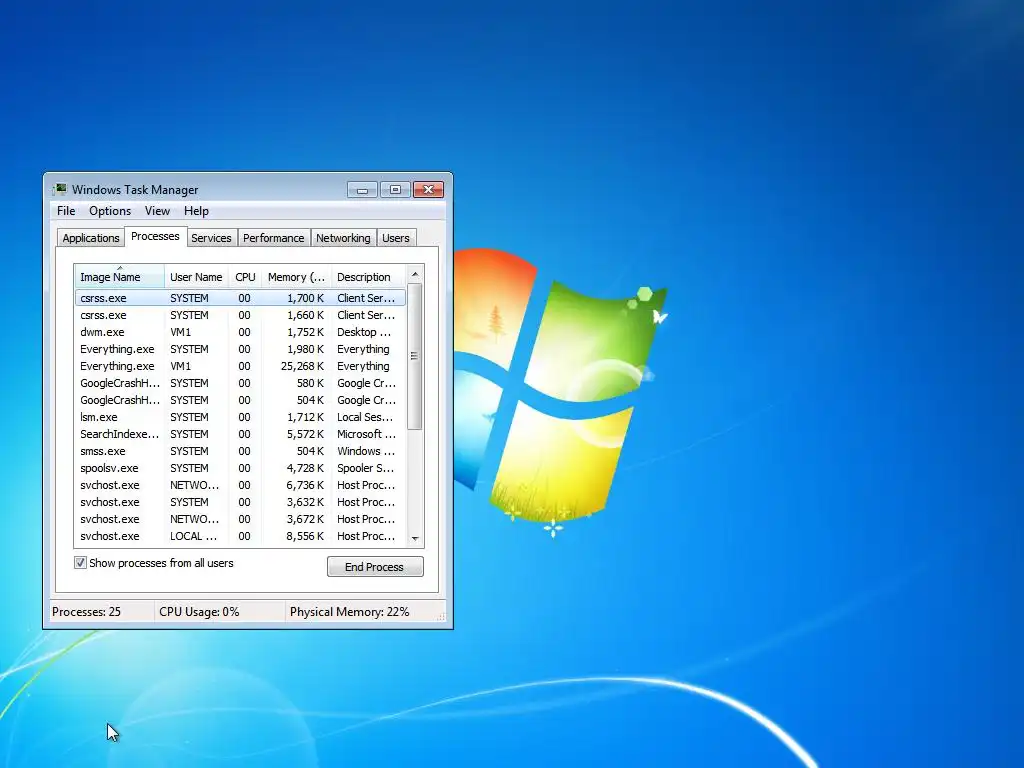
Task: Select the spoolsv.exe process row
Action: click(240, 468)
